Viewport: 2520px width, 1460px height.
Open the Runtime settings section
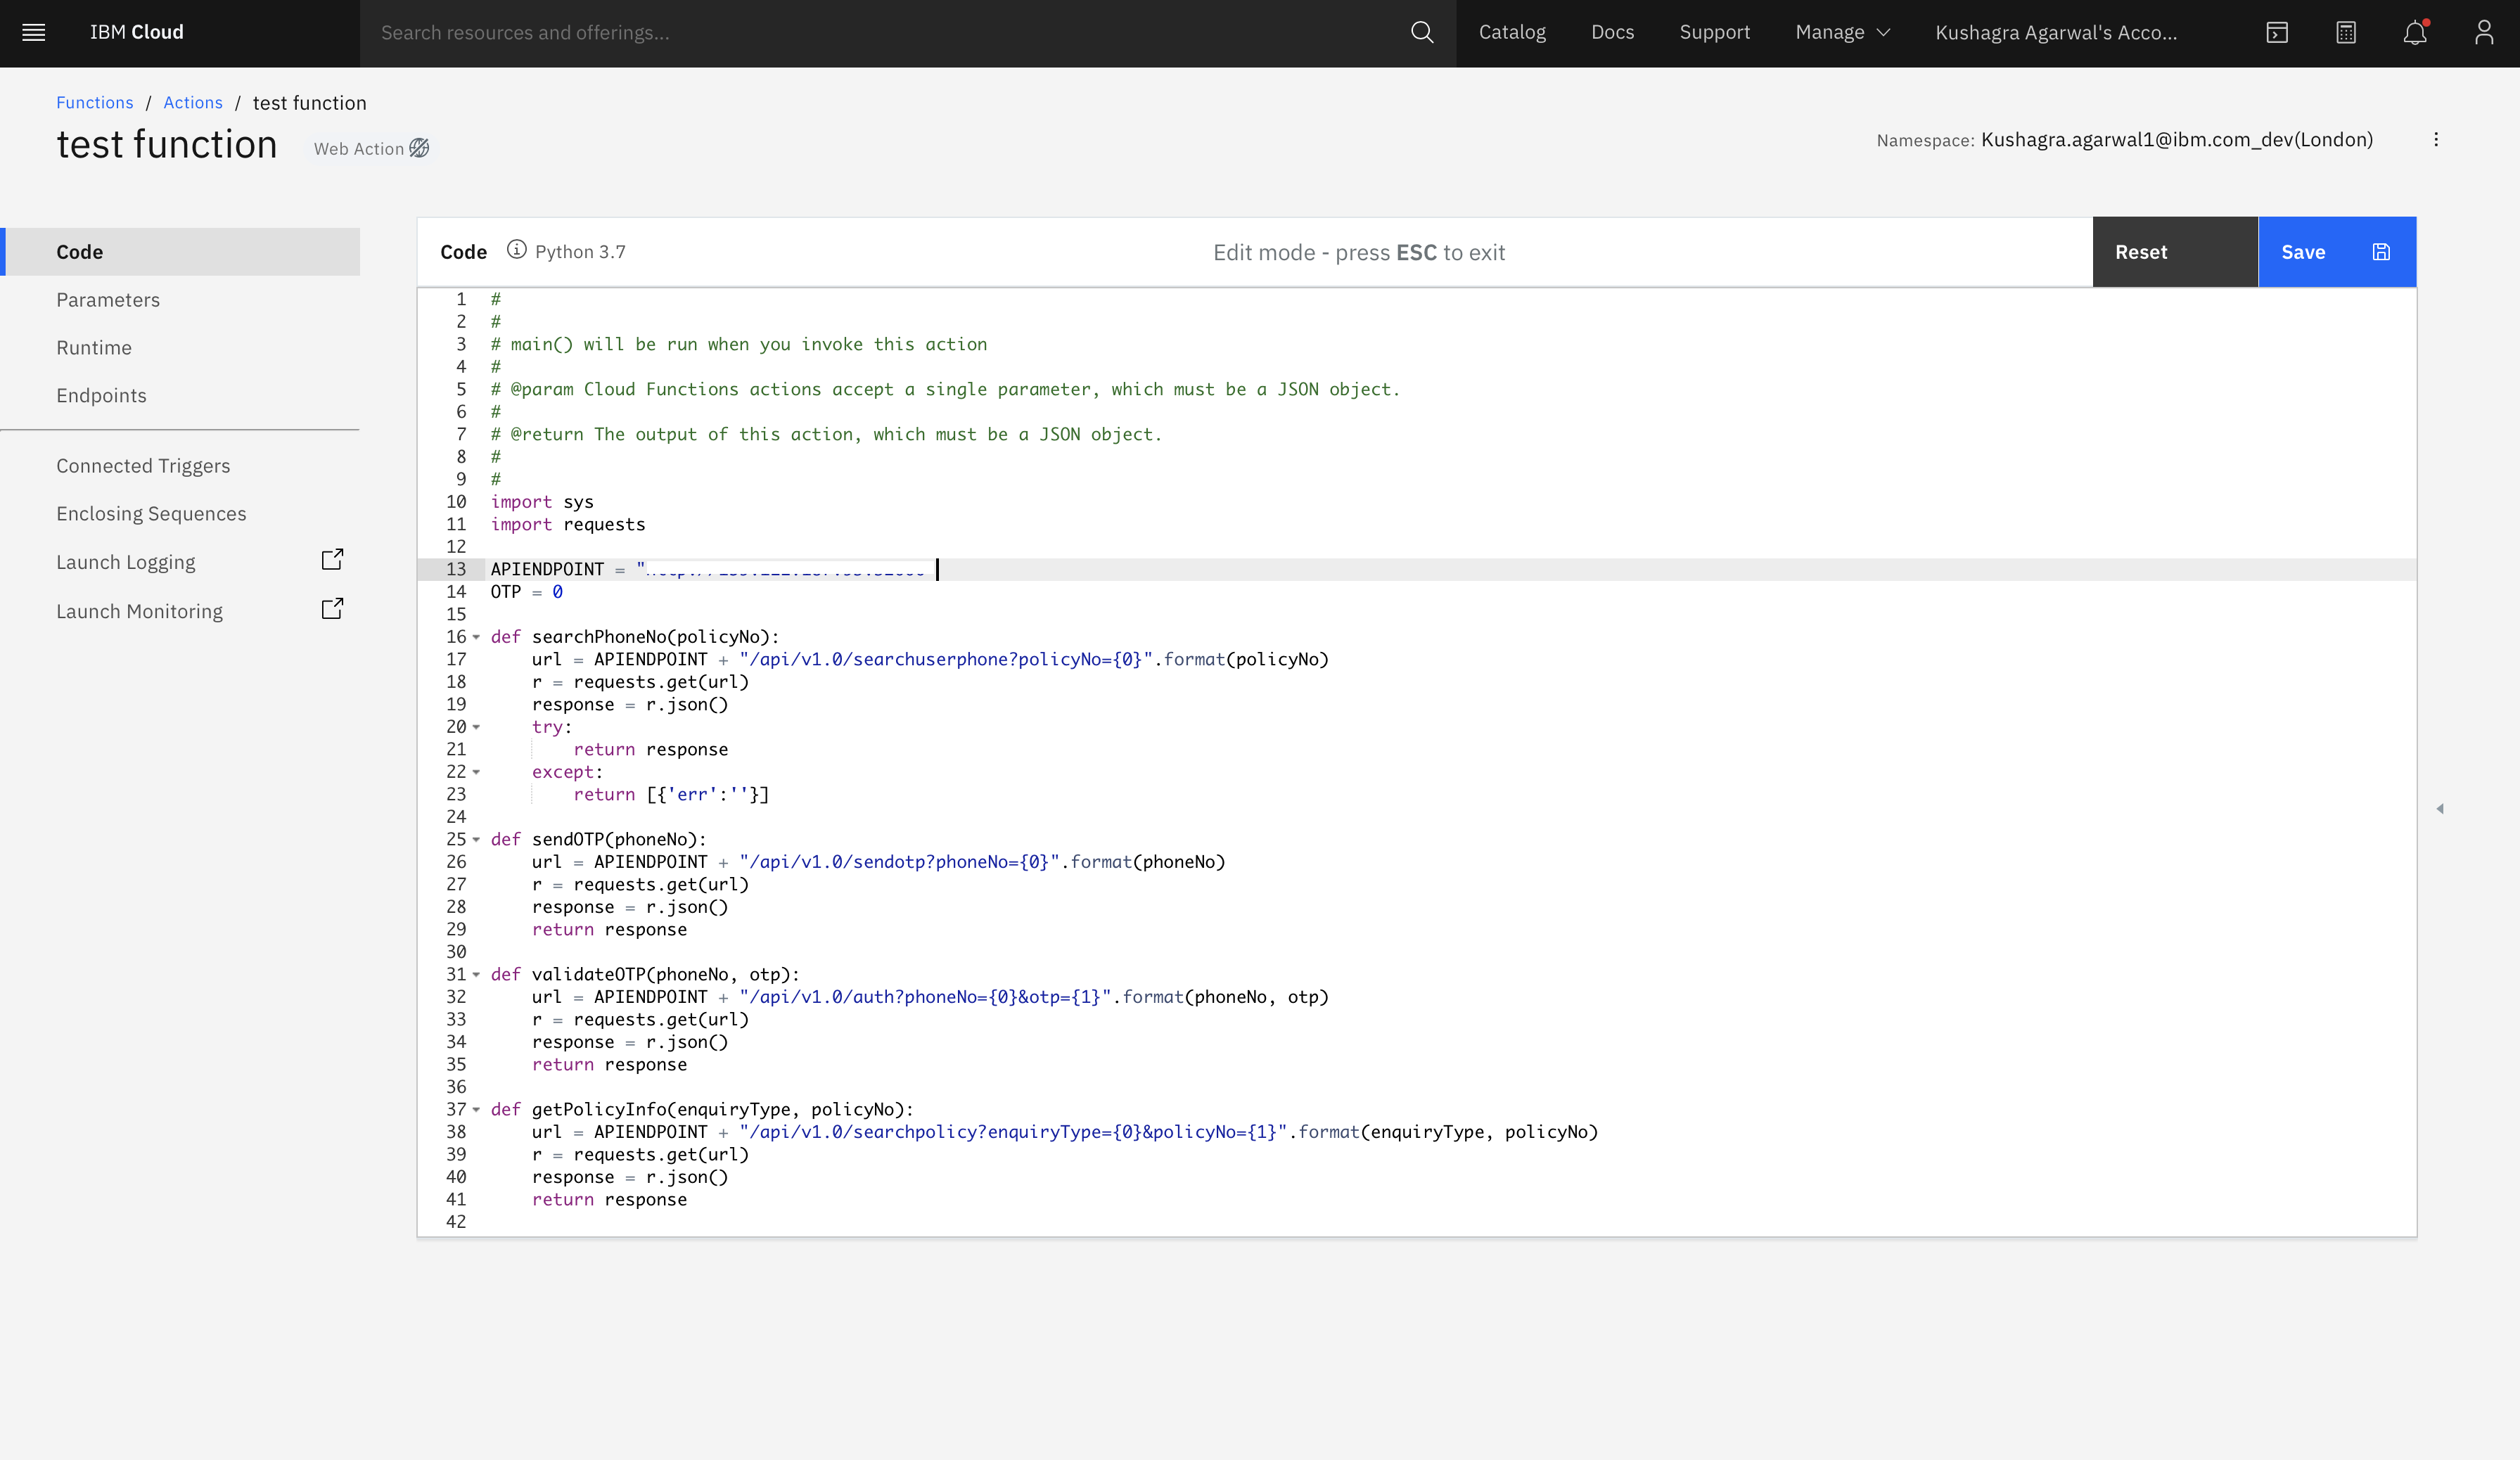pyautogui.click(x=94, y=347)
